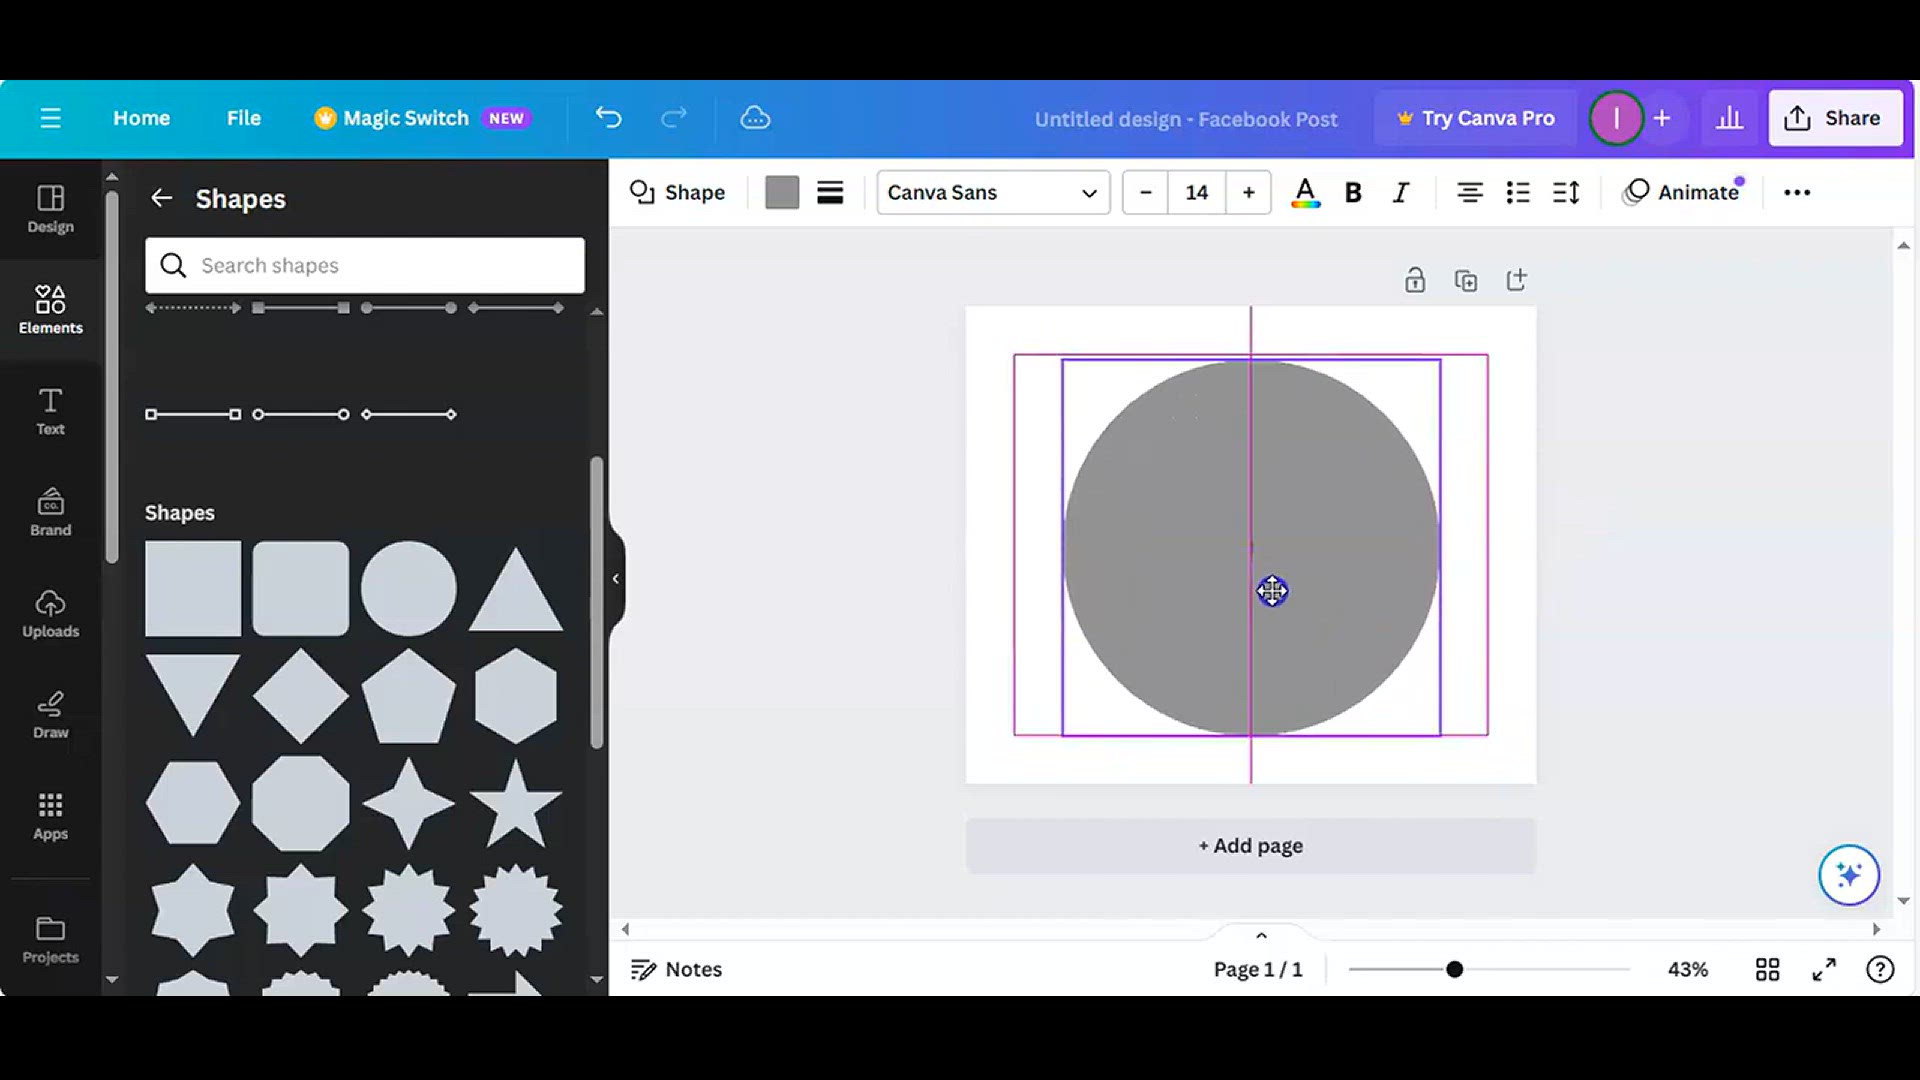Click the cloud save status icon
This screenshot has height=1080, width=1920.
755,118
